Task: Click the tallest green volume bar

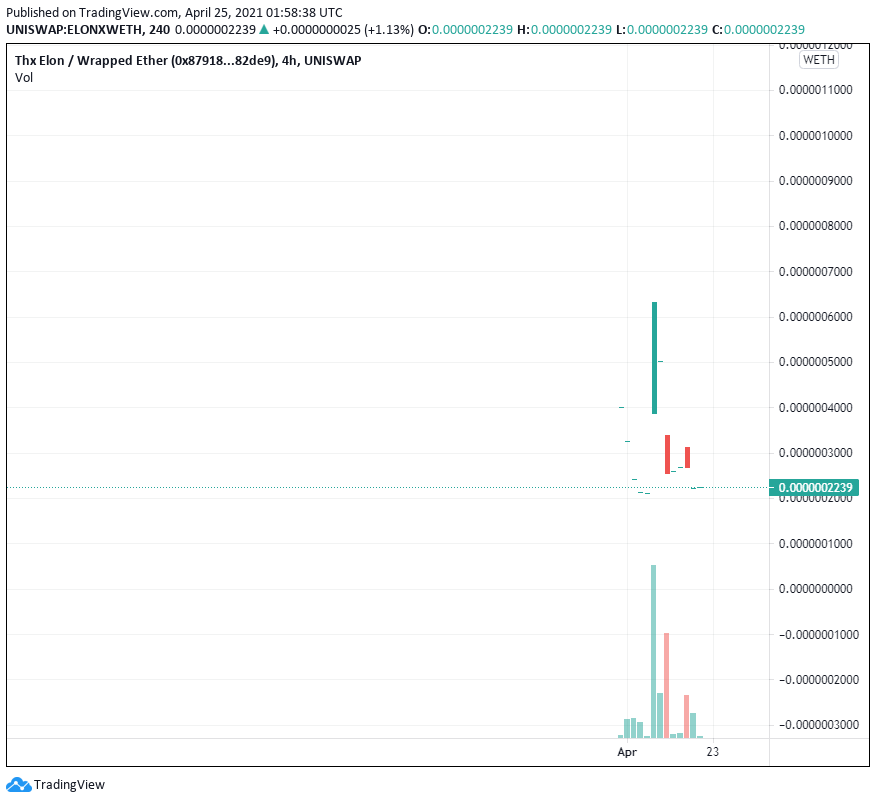Action: tap(654, 652)
